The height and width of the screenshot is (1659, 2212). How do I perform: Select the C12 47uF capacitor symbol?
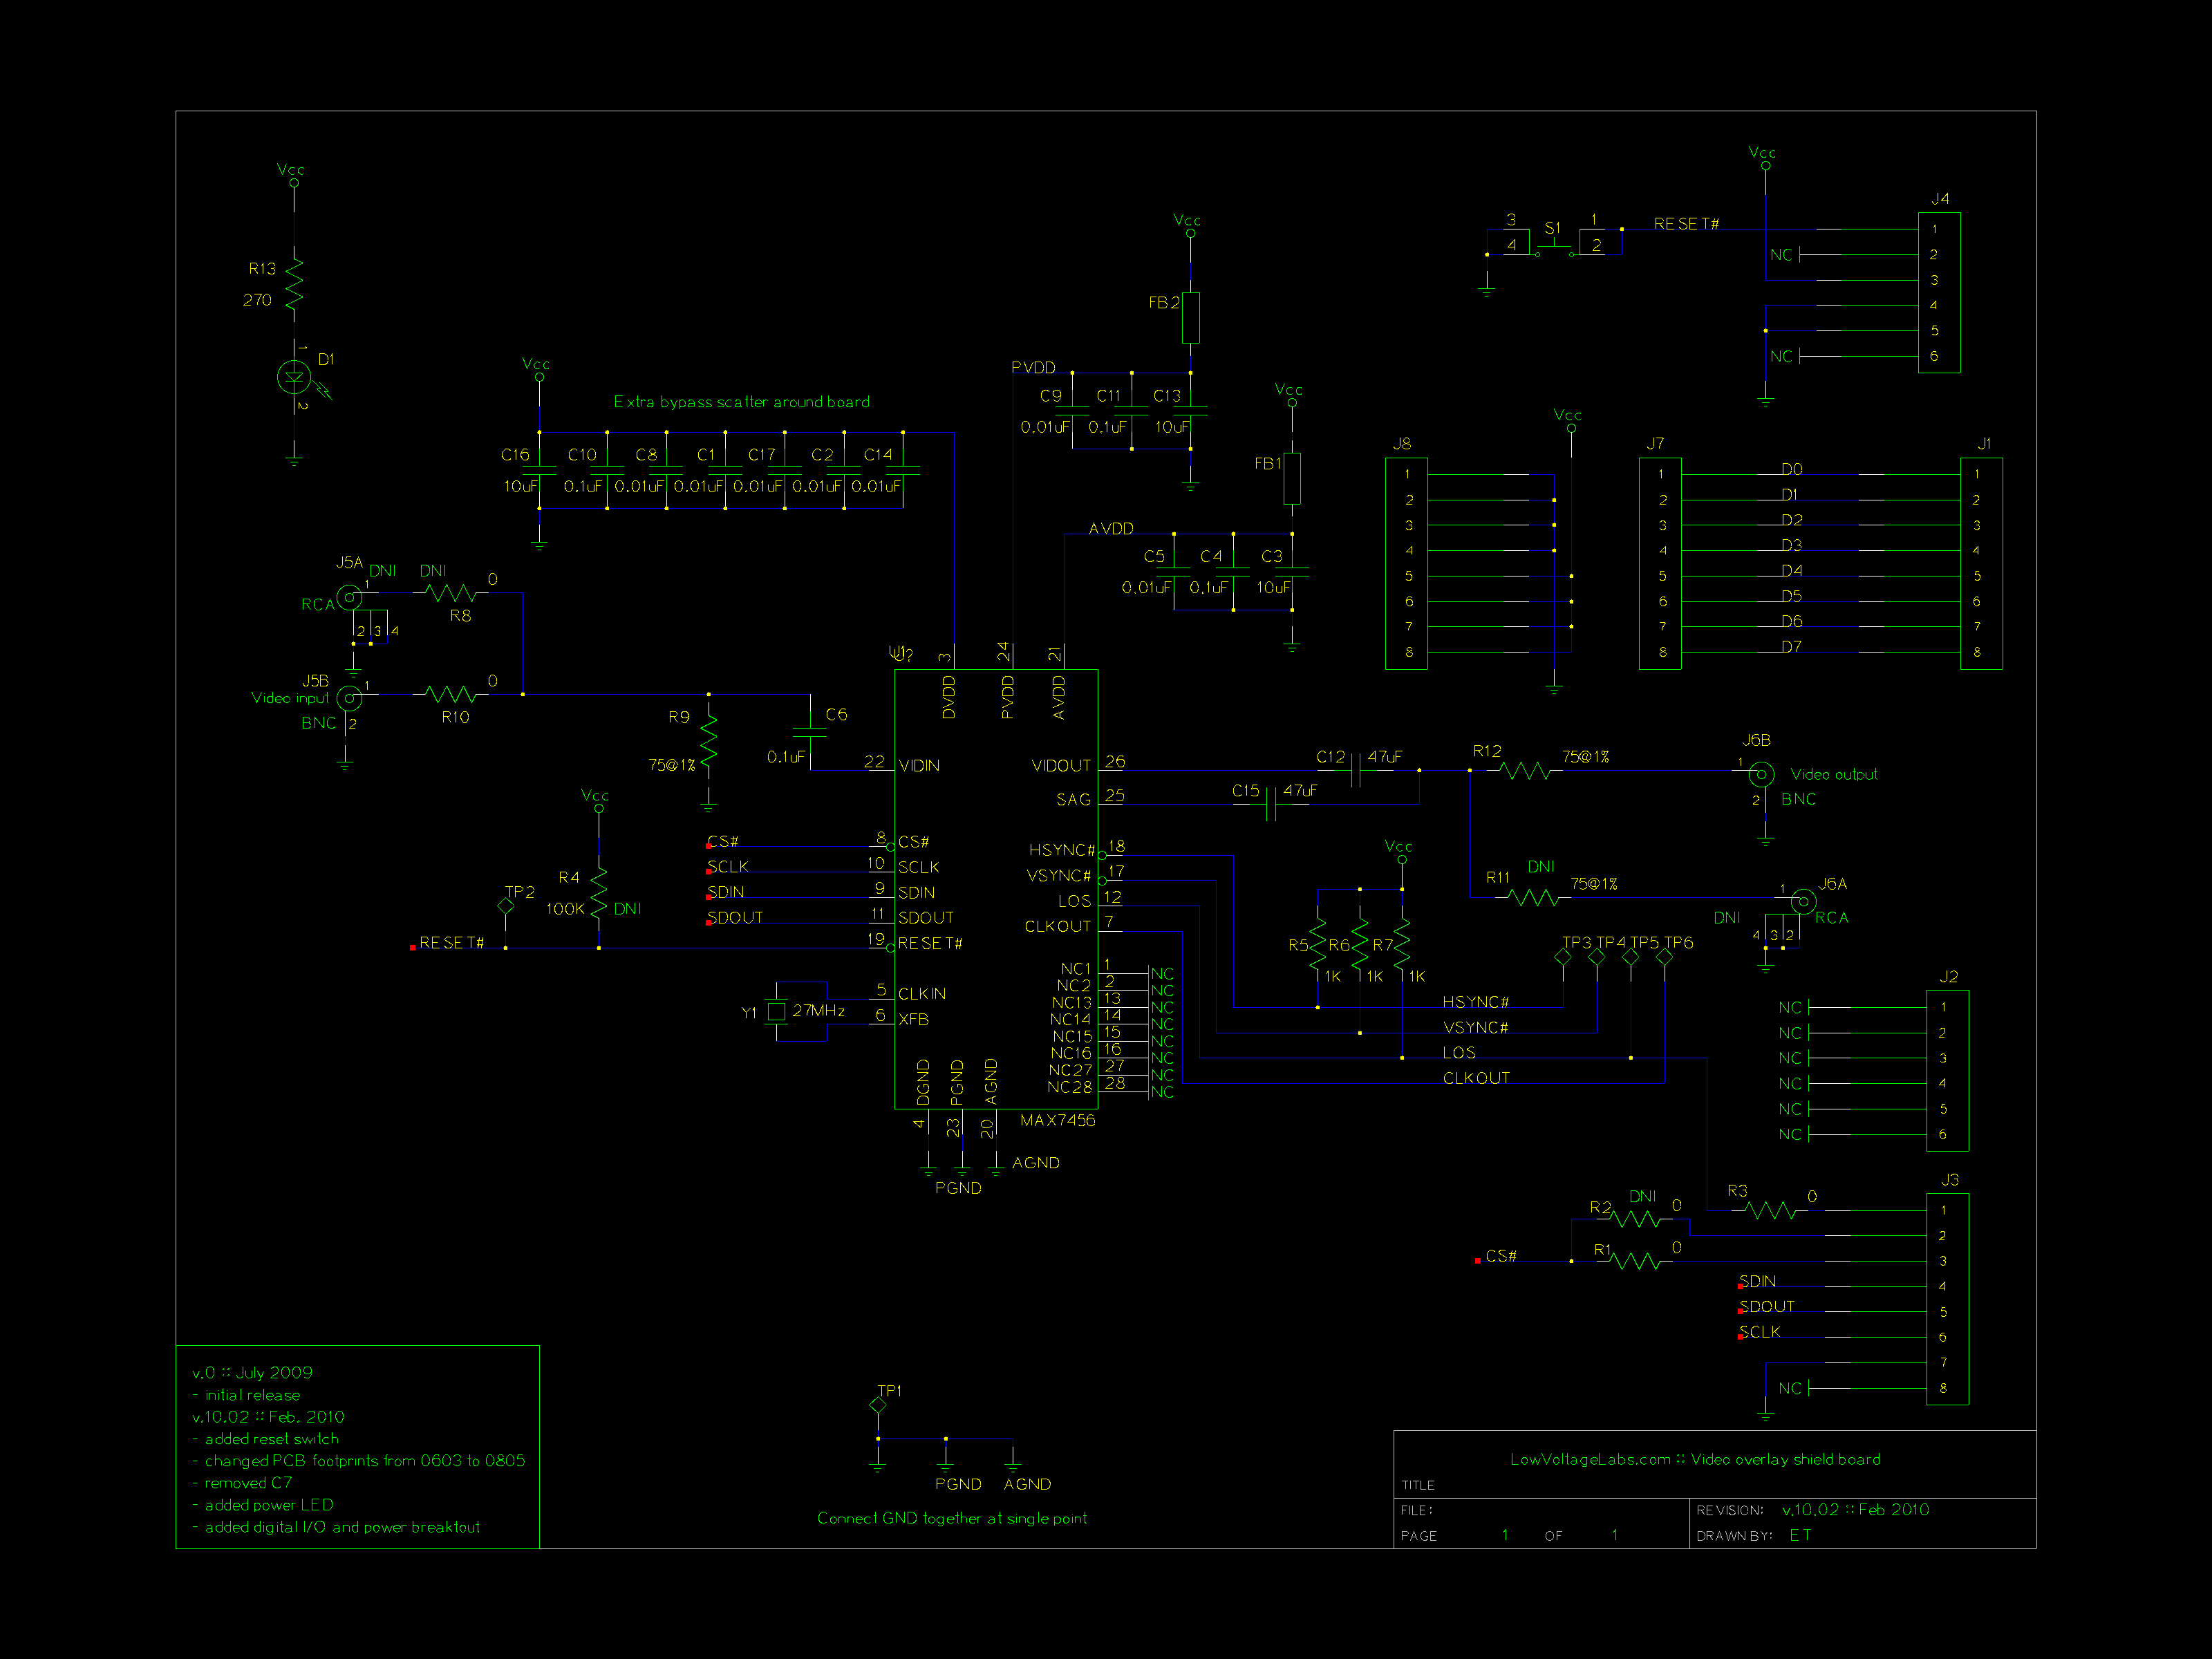click(x=1356, y=770)
